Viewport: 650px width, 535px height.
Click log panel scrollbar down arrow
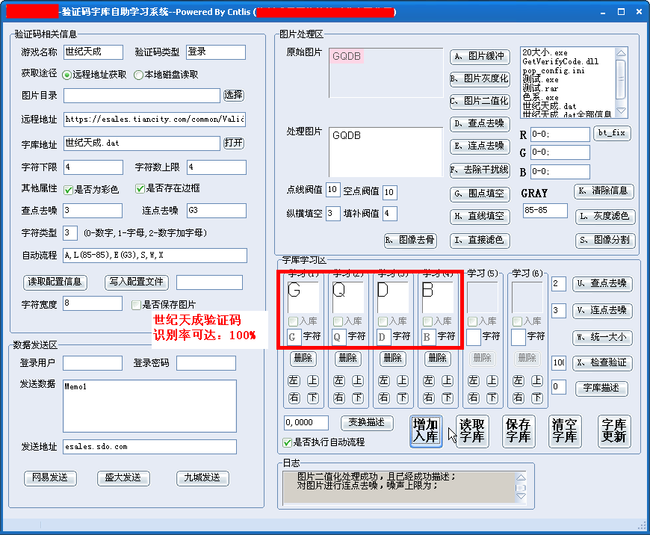[x=521, y=496]
